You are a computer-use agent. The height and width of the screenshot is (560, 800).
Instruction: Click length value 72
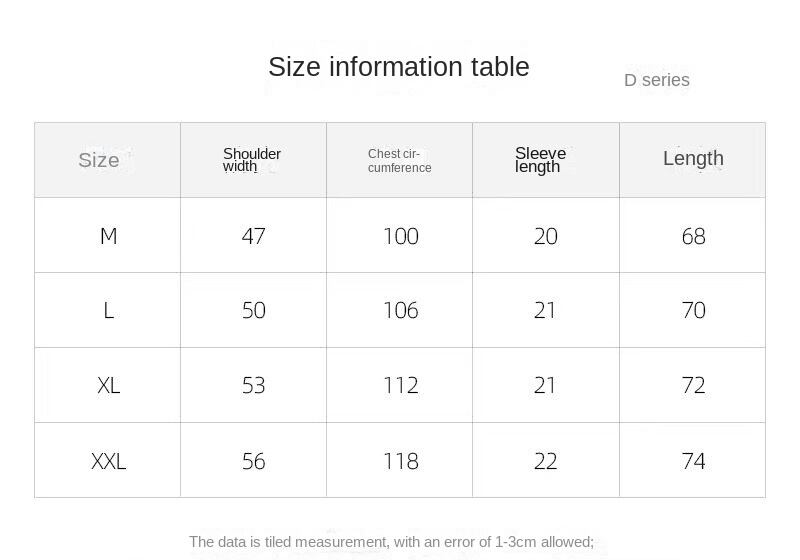pyautogui.click(x=693, y=385)
